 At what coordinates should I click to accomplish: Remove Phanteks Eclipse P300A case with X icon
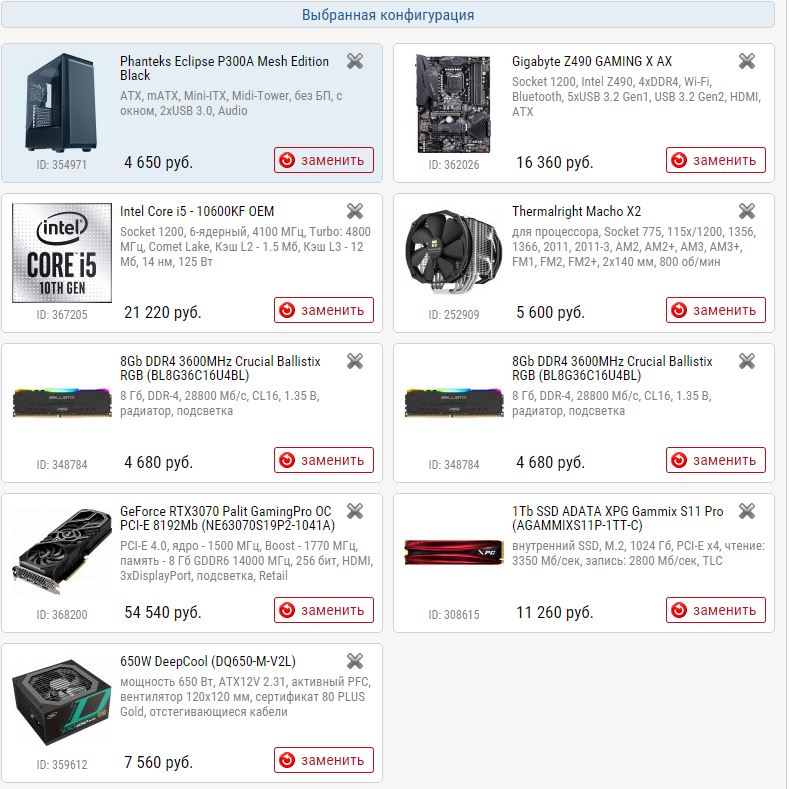pyautogui.click(x=355, y=61)
